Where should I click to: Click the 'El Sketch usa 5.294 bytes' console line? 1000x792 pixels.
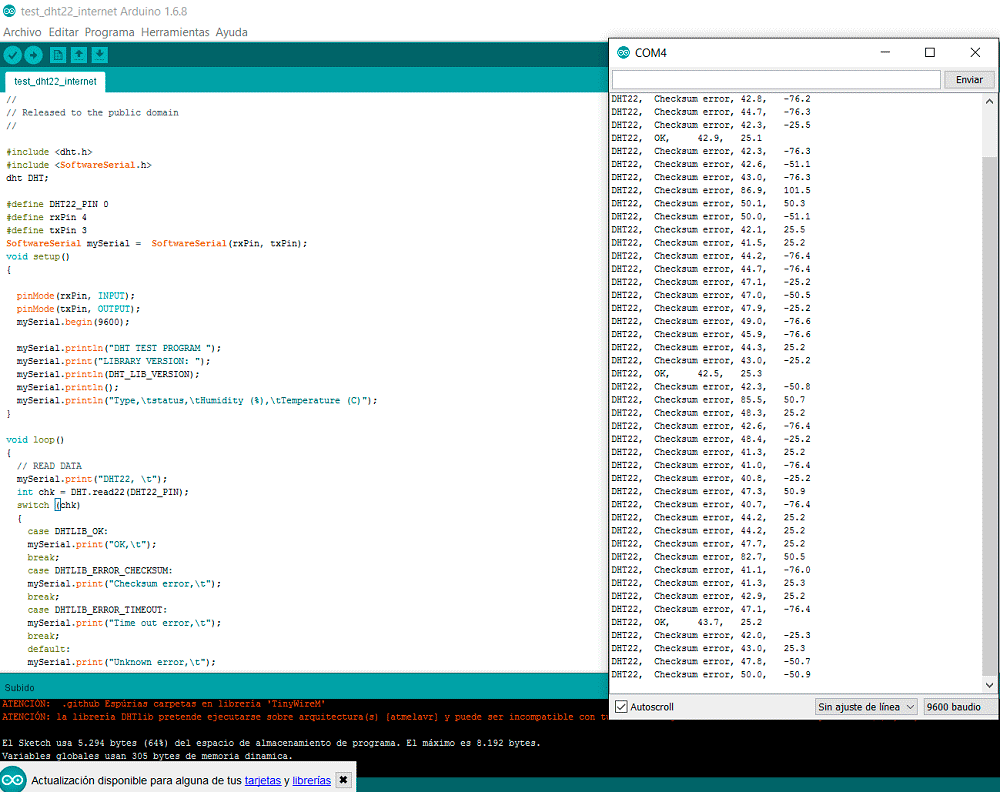[271, 743]
